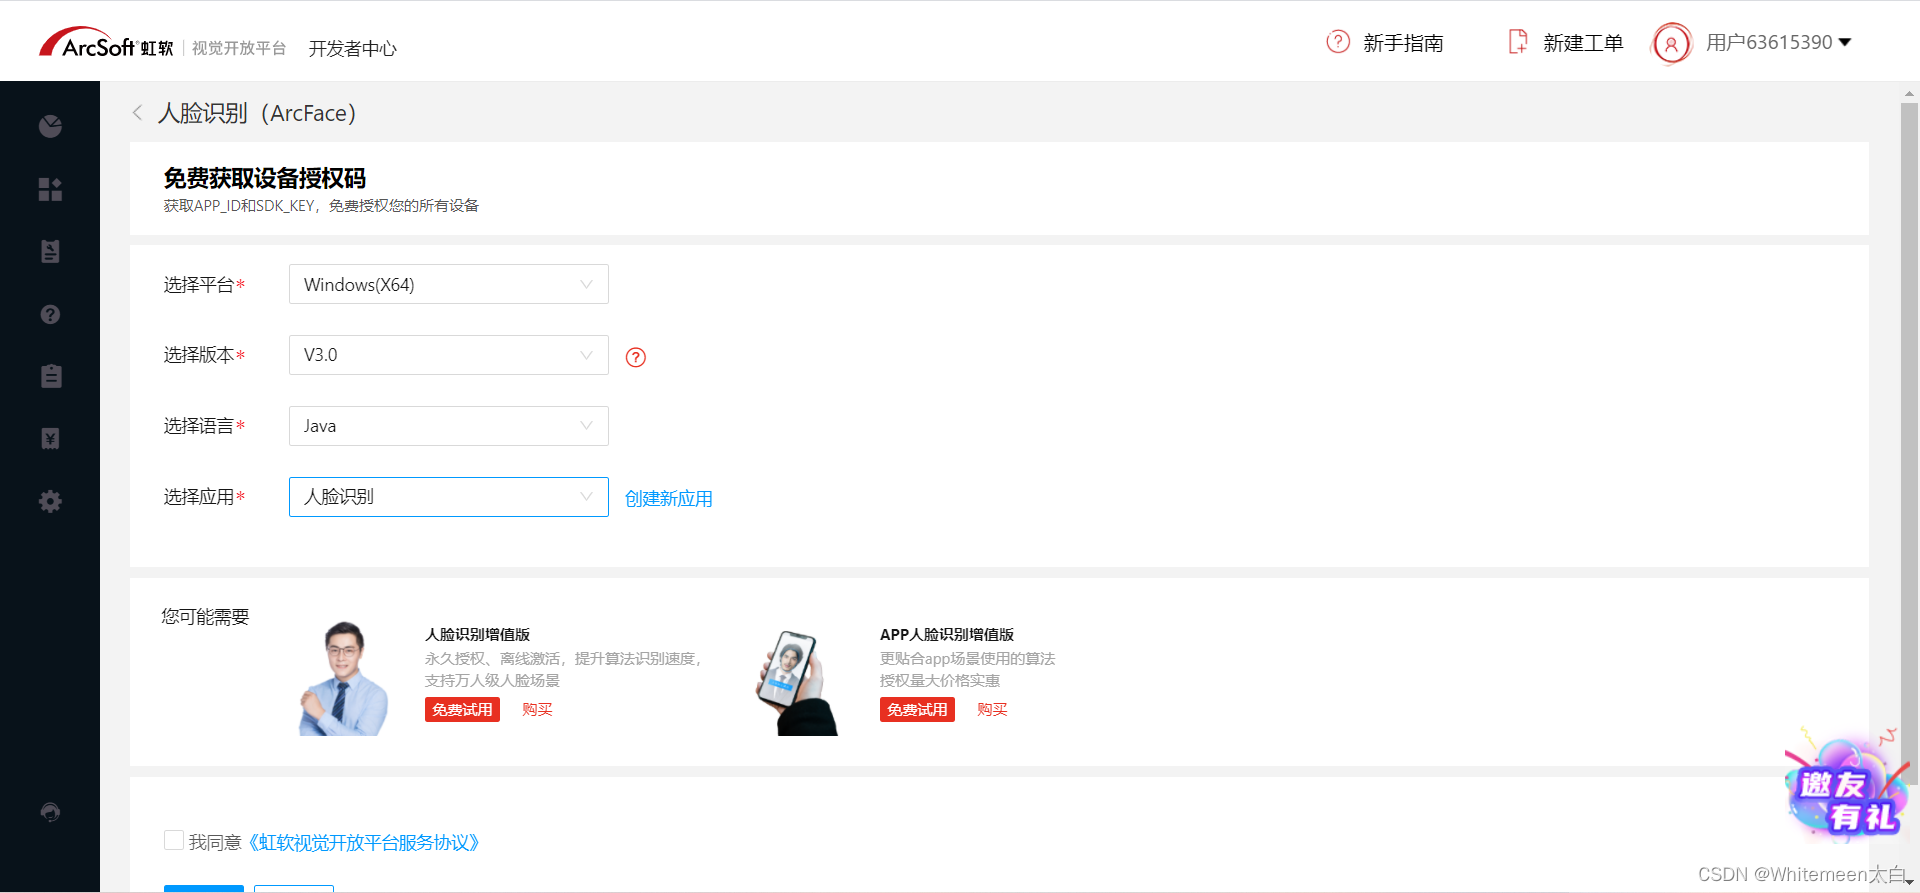The height and width of the screenshot is (893, 1920).
Task: Click 免费试用 for APP人脸识别增值版
Action: coord(917,709)
